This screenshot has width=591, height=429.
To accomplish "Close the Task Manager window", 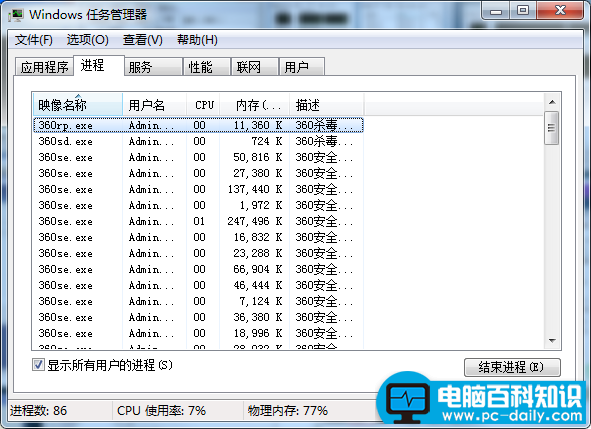I will pyautogui.click(x=560, y=11).
